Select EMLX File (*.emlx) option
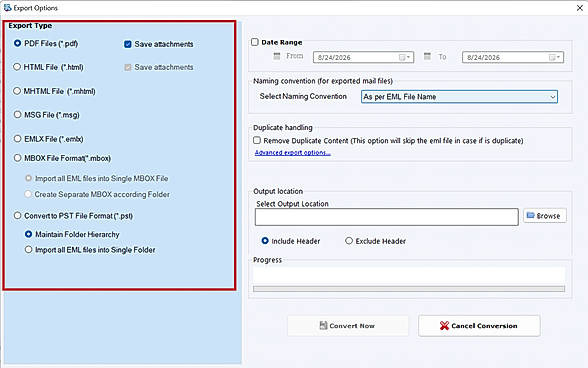 [17, 138]
